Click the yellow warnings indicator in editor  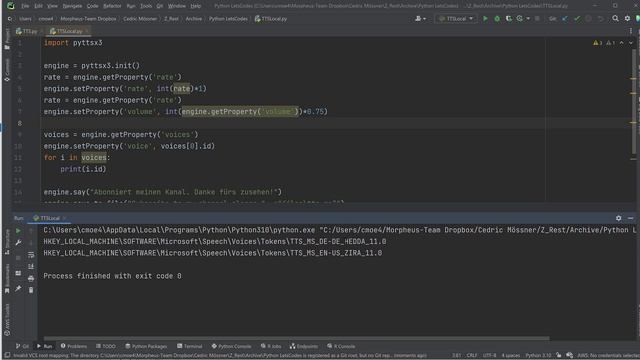(598, 43)
